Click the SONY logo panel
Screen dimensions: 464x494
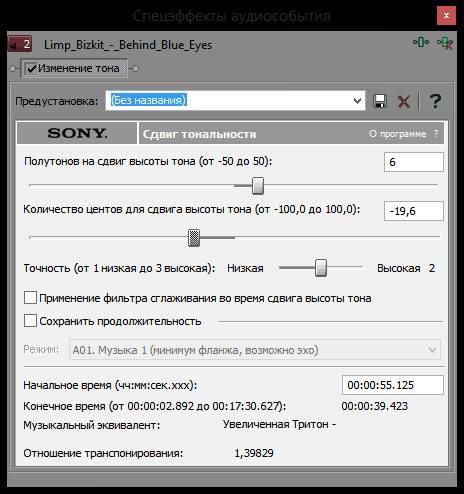[x=77, y=133]
